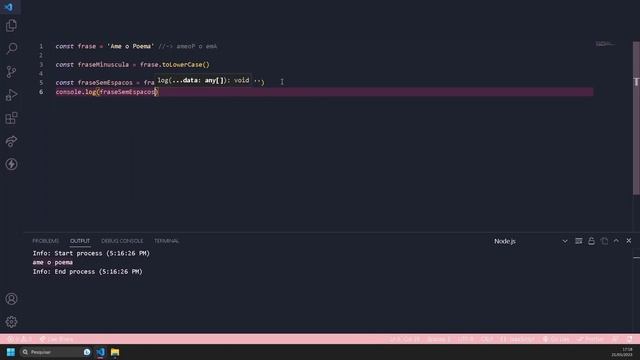Click the JavaScript language mode in status bar
The image size is (640, 360).
pyautogui.click(x=518, y=339)
